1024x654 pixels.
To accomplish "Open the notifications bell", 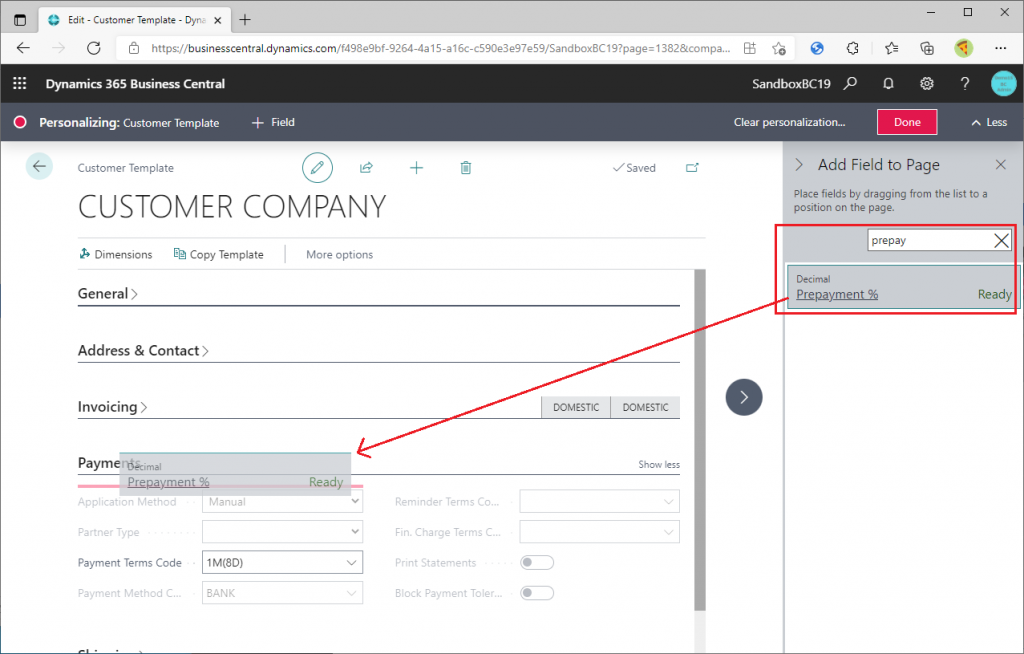I will pos(888,84).
